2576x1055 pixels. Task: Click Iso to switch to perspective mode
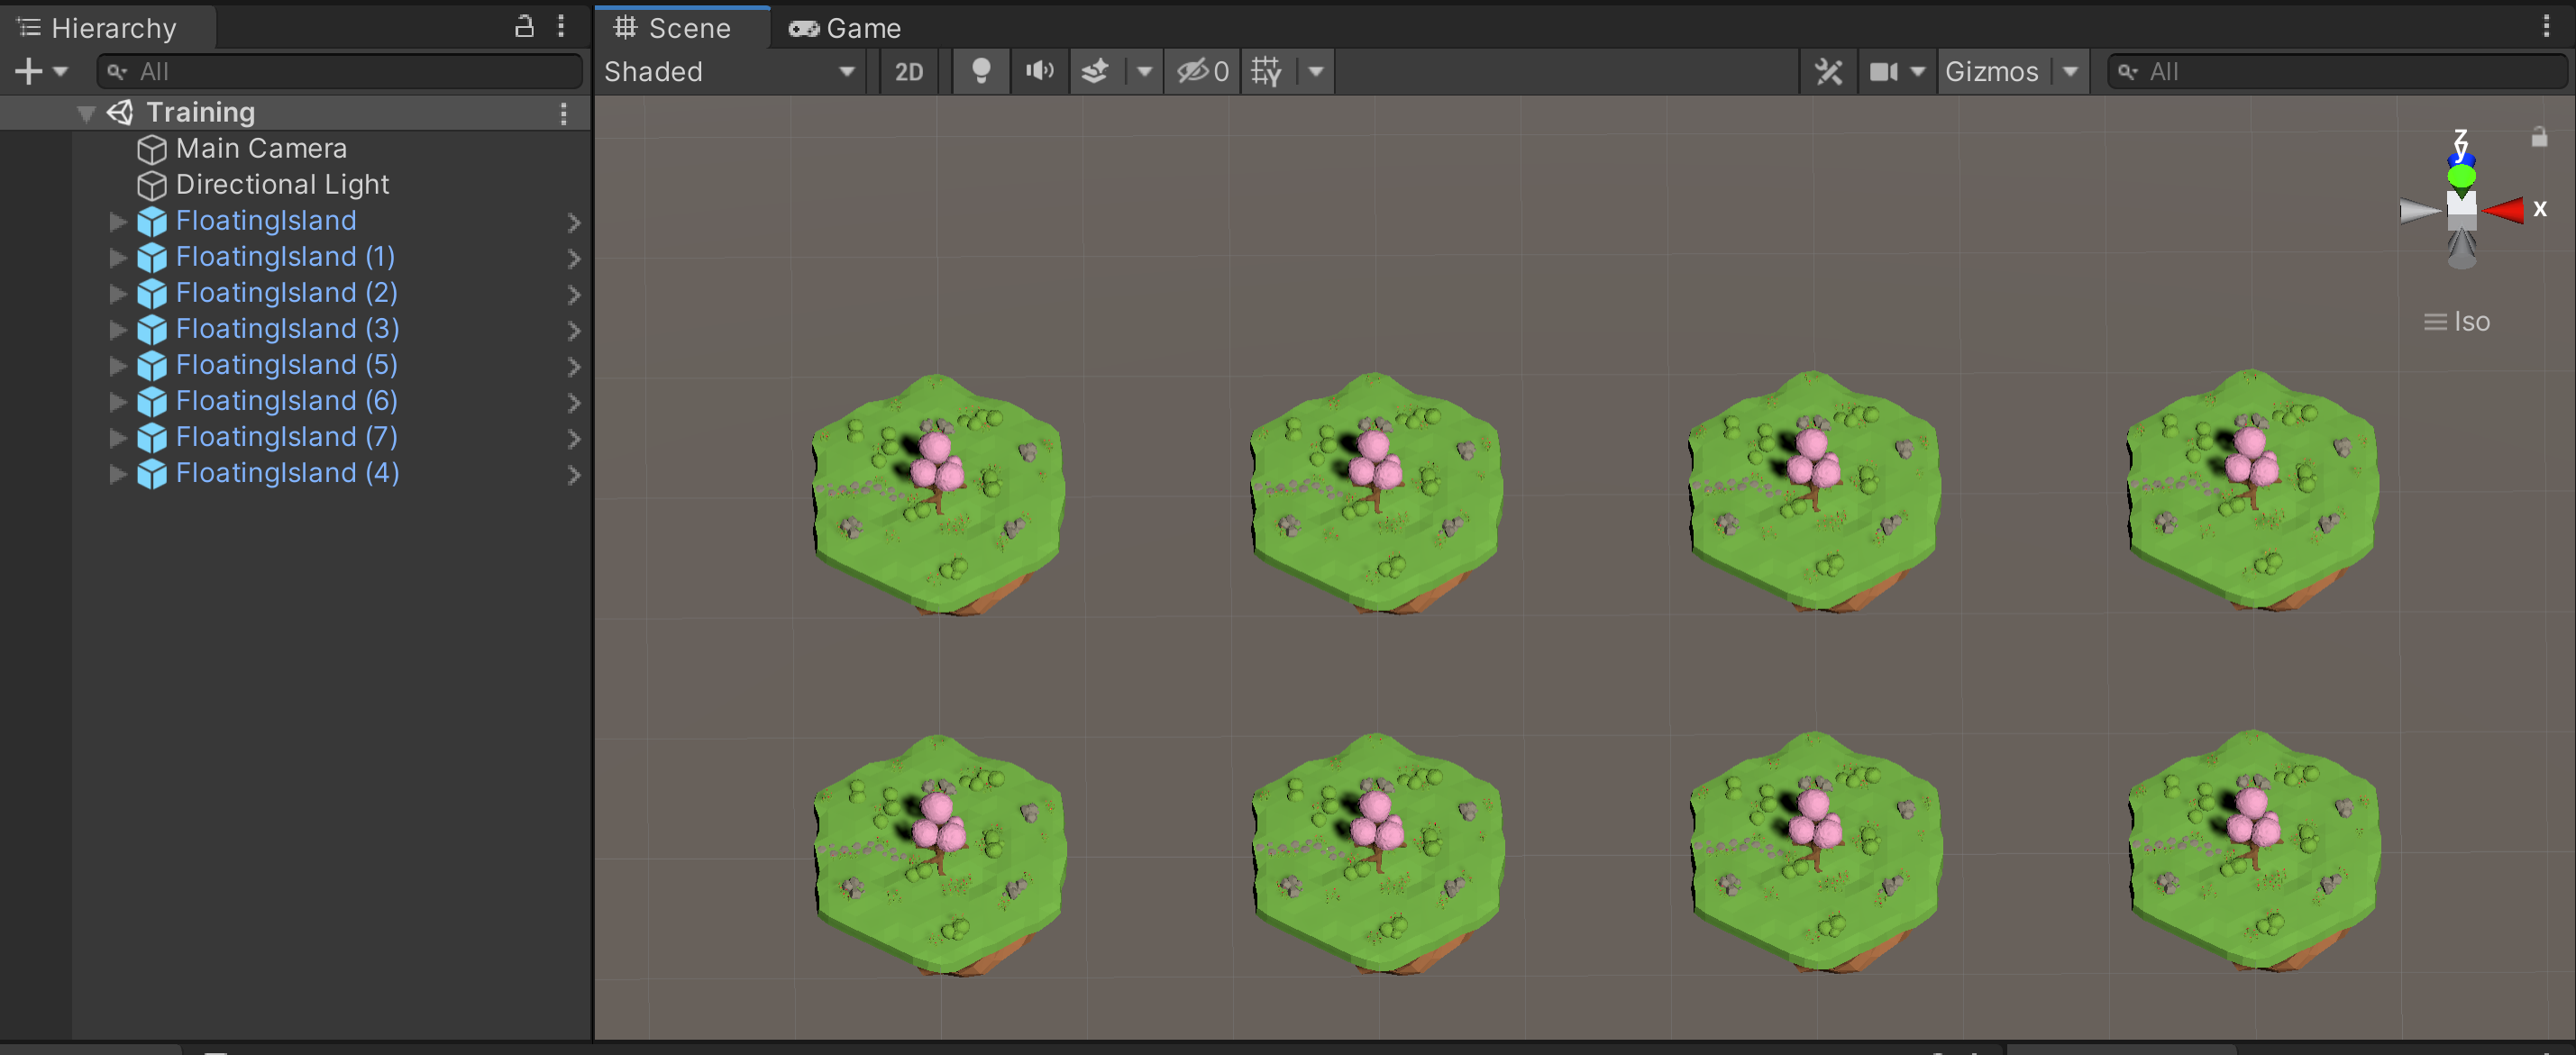(2472, 321)
